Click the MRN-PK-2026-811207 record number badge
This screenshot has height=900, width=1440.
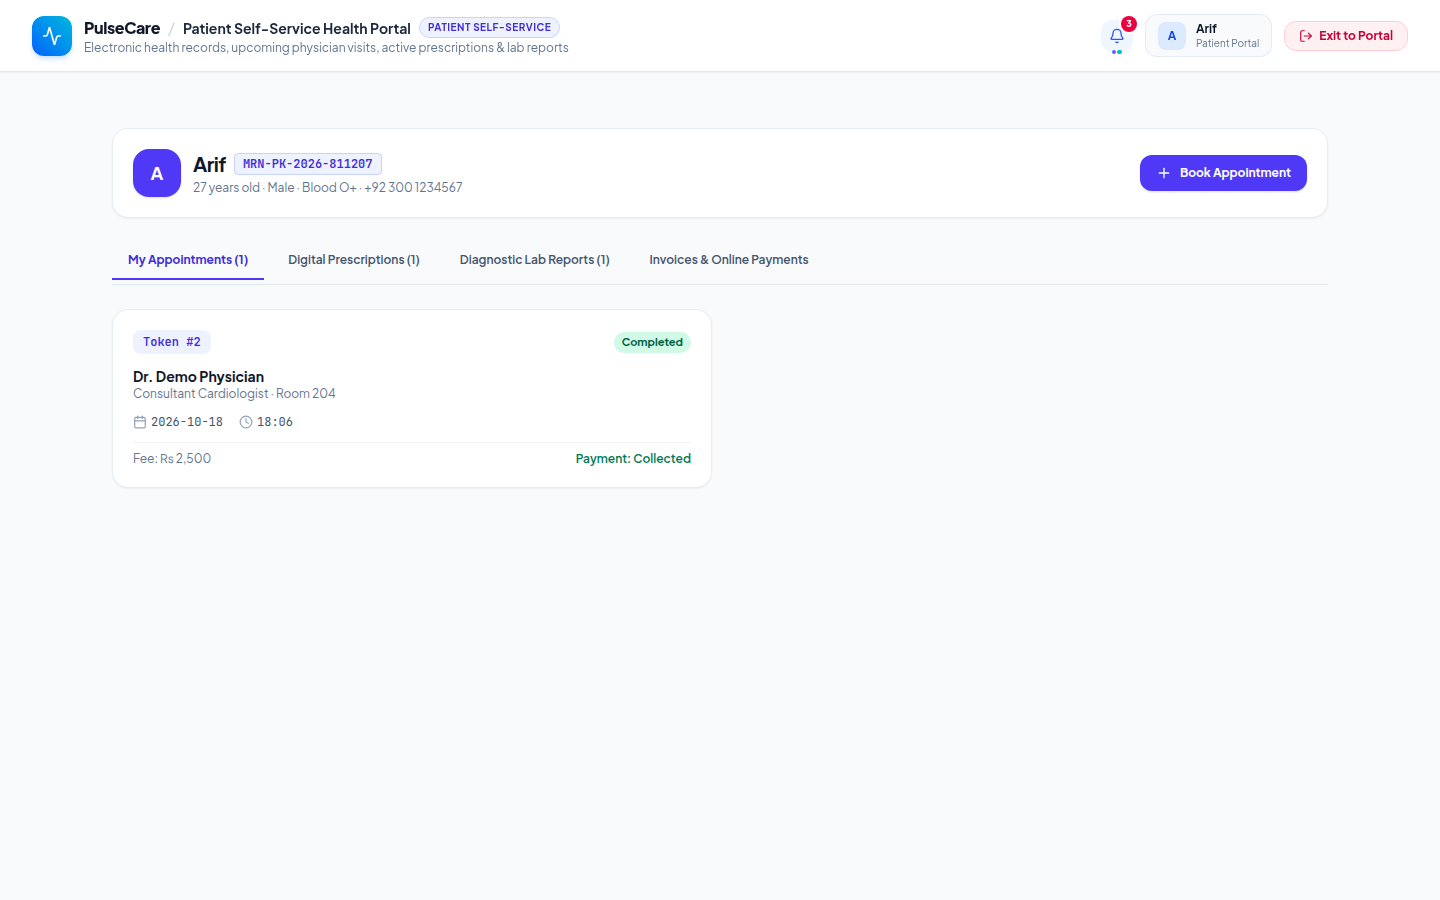point(308,164)
